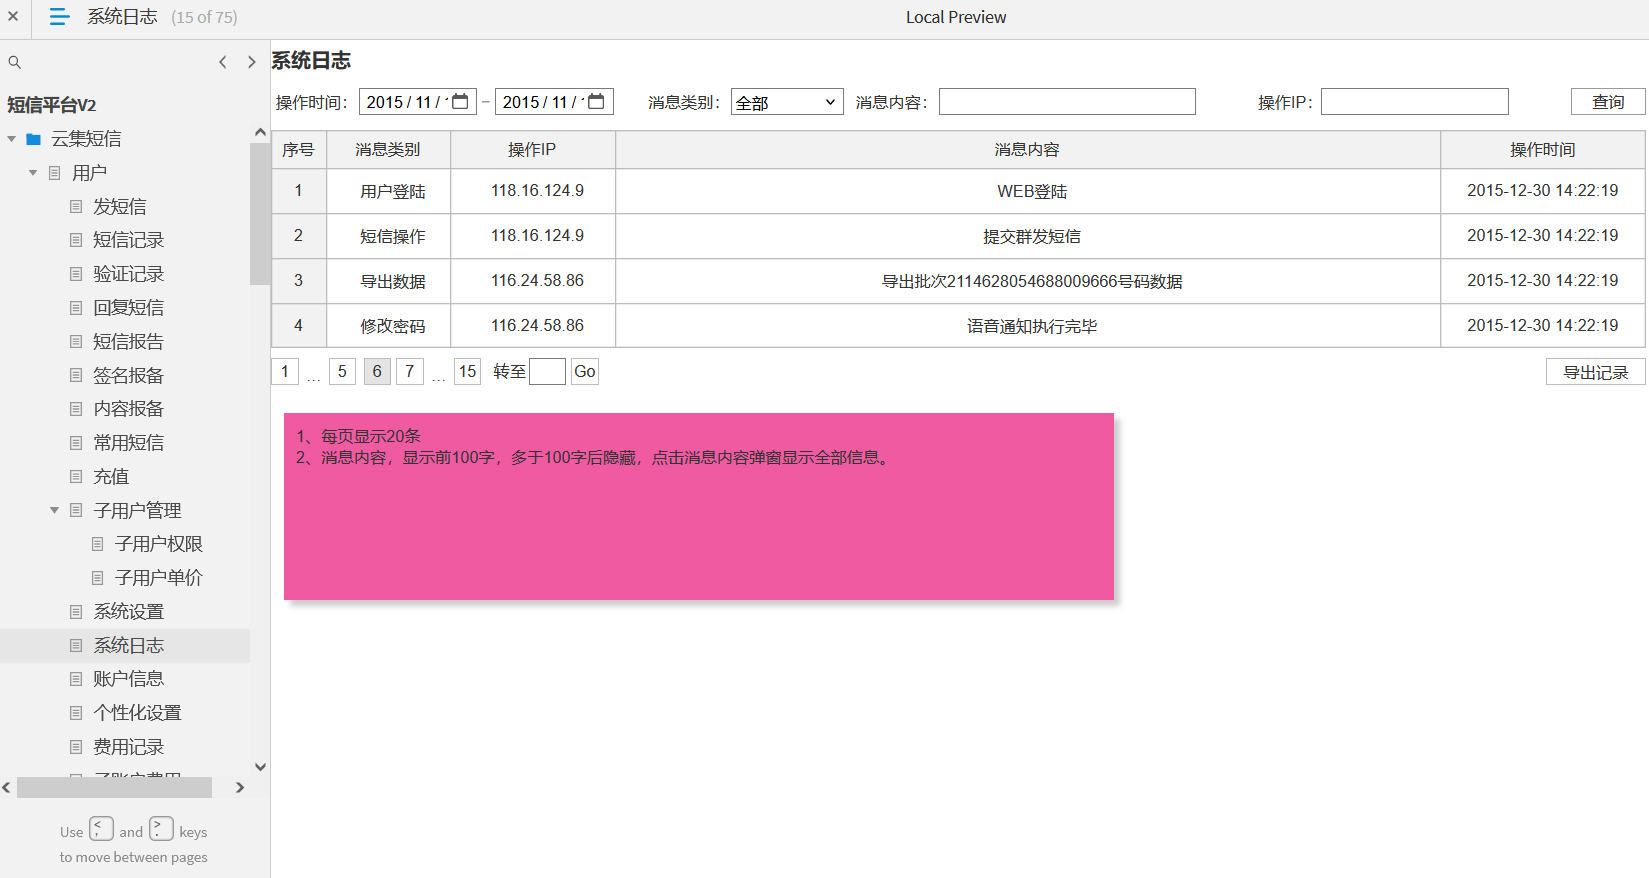Click page icon beside 回复短信
The width and height of the screenshot is (1649, 878).
(76, 308)
